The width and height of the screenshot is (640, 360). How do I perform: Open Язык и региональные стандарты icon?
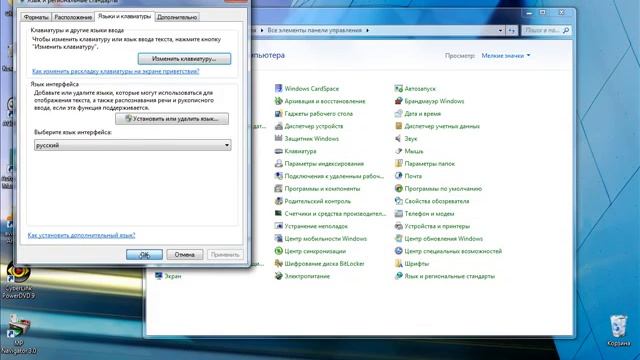[x=399, y=276]
